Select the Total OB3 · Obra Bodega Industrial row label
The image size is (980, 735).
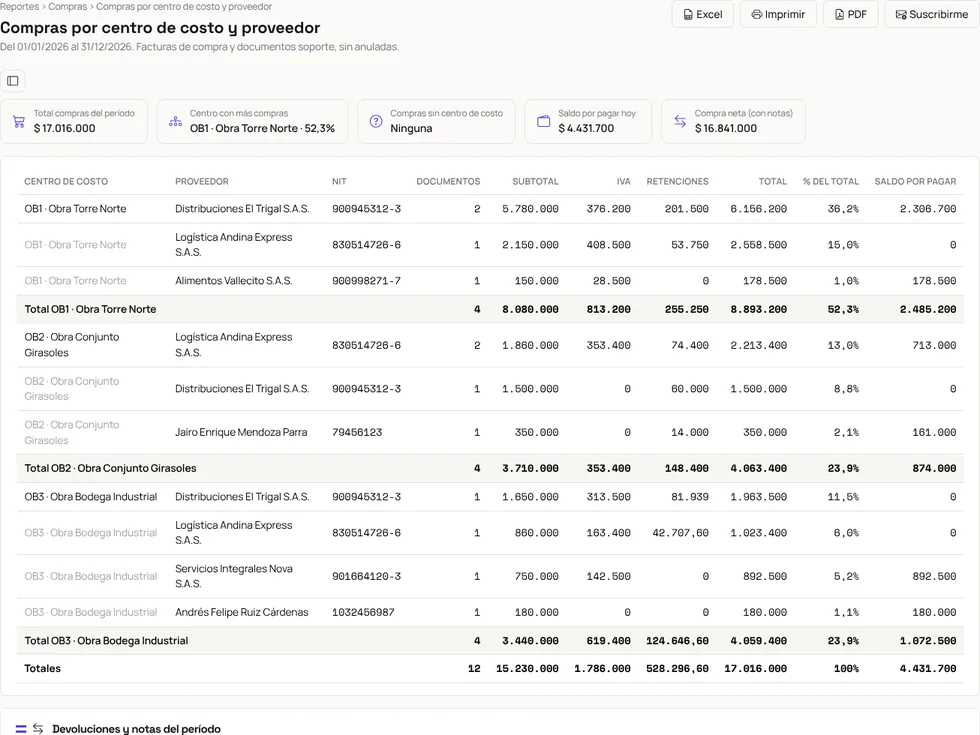(x=106, y=641)
